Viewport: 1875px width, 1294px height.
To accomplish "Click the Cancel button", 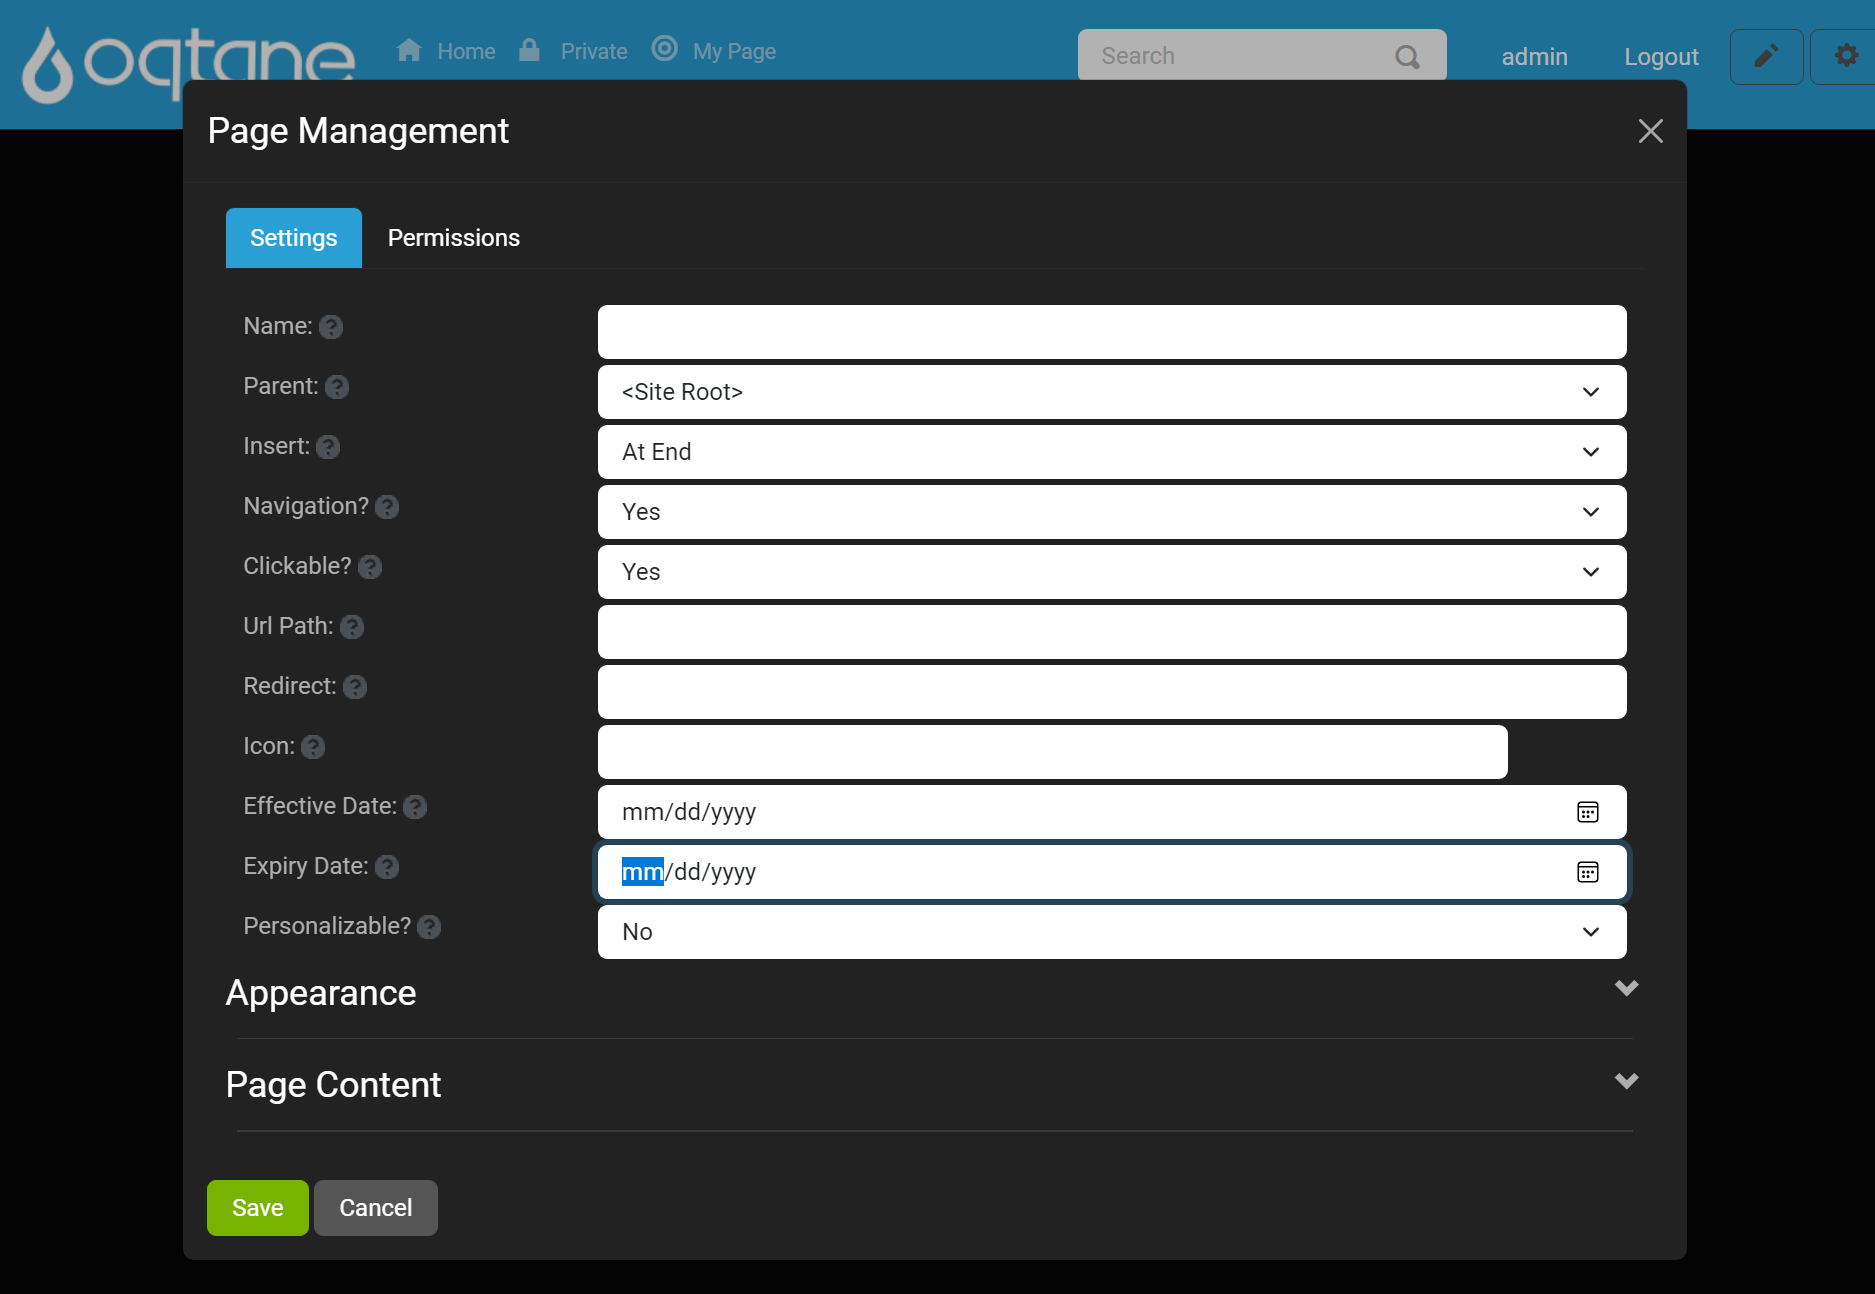I will pos(376,1208).
